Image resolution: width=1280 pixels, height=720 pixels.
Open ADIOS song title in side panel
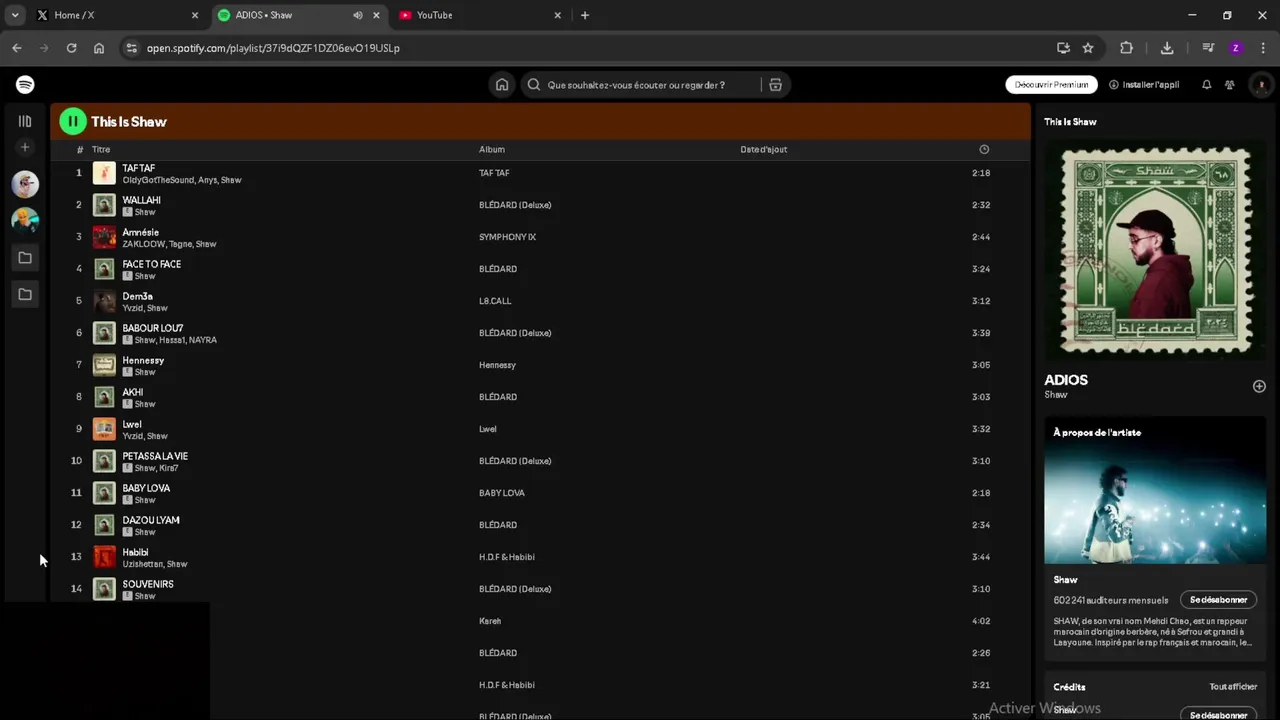1066,380
